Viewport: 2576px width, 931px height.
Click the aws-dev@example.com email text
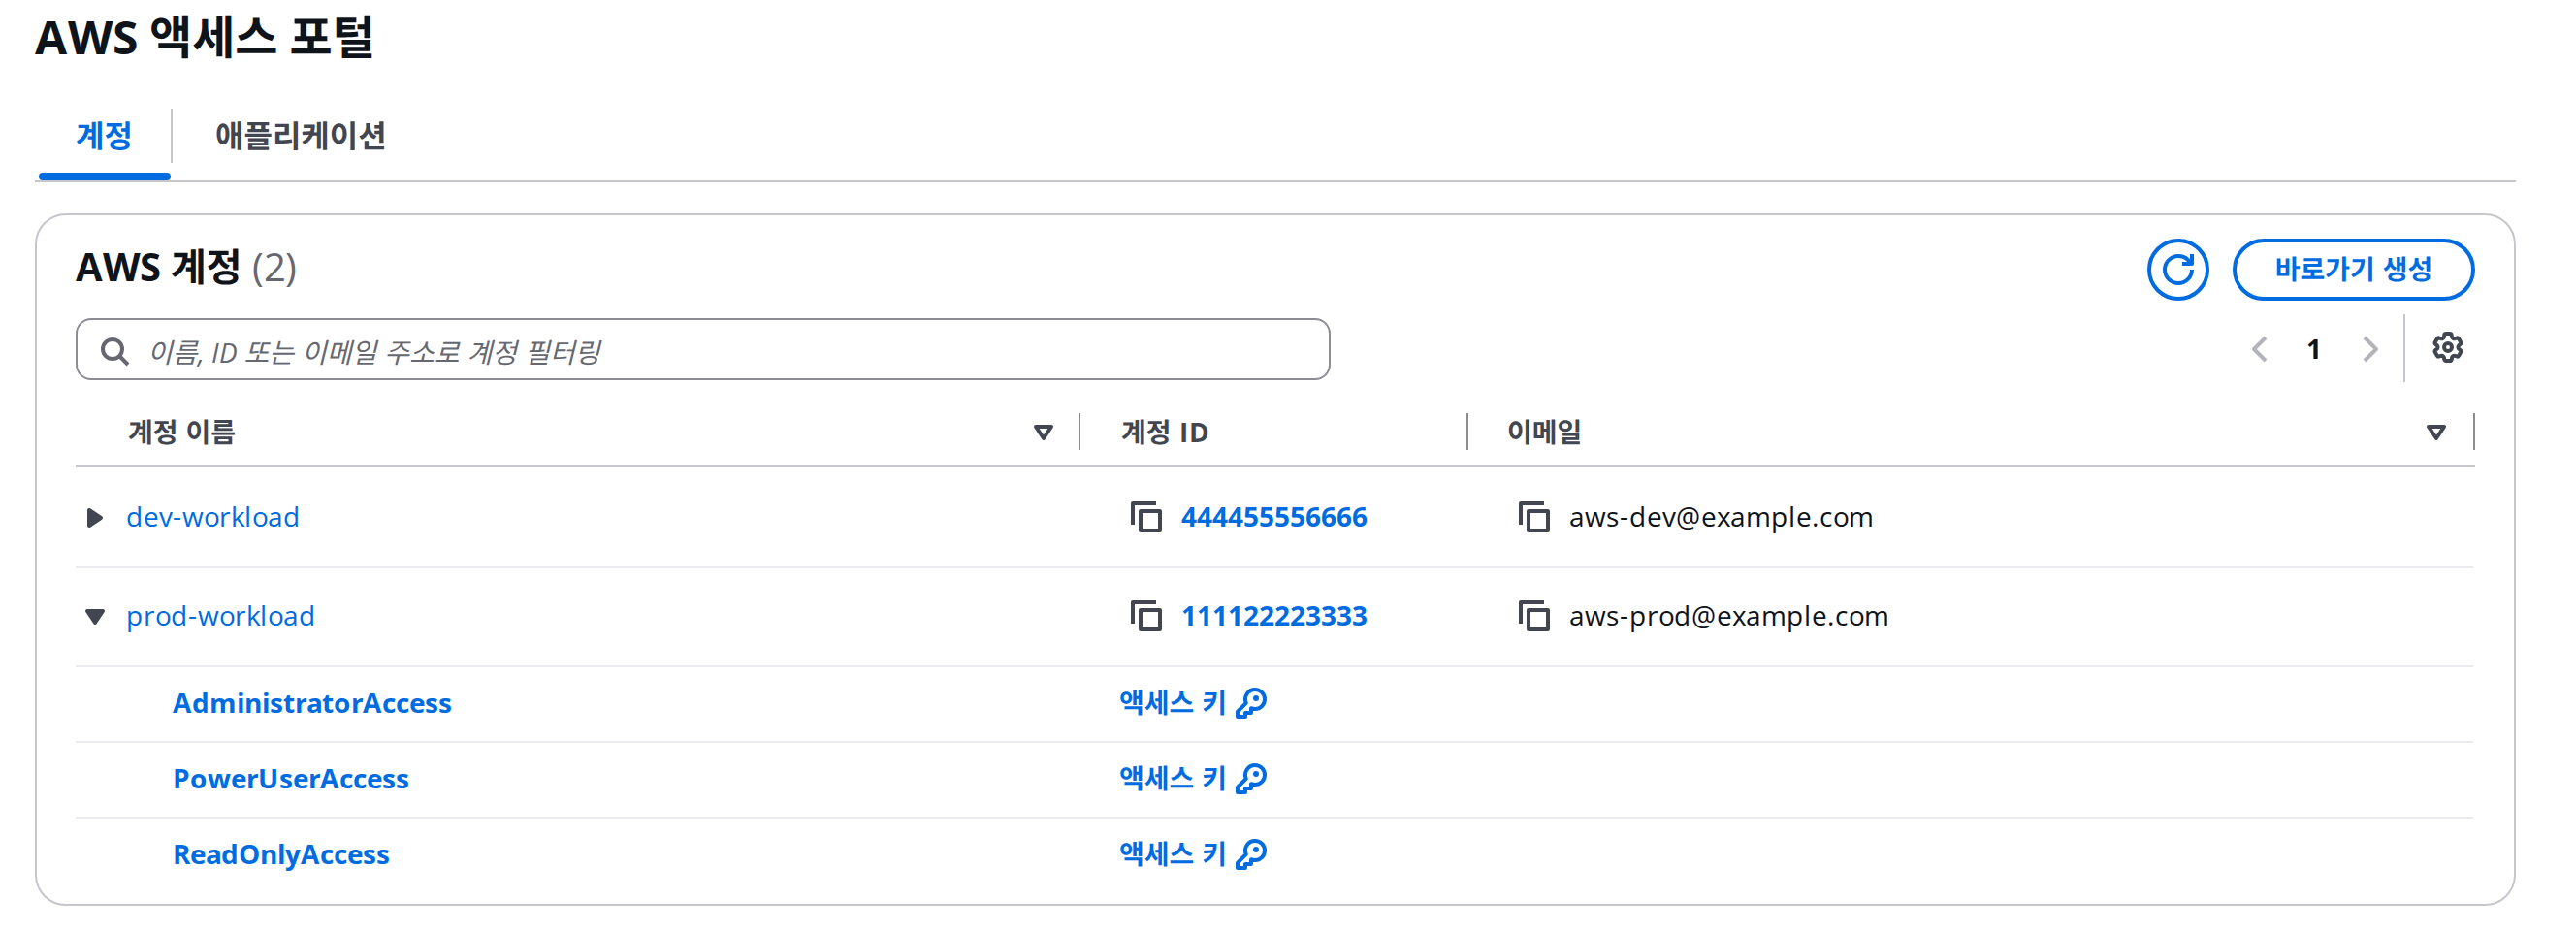[1720, 517]
